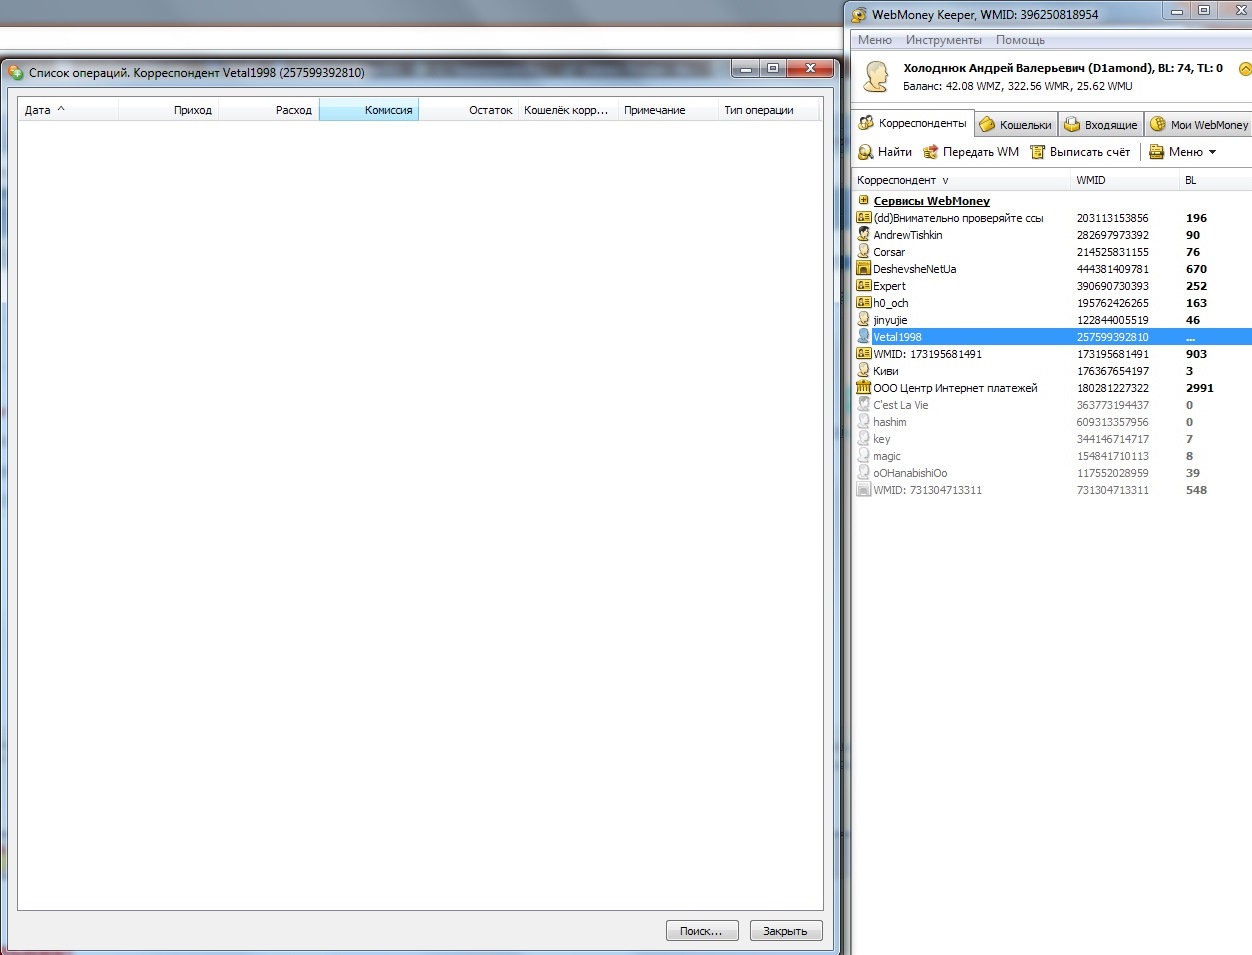Screen dimensions: 1252x955
Task: Click the greyed icon next to magic
Action: click(864, 455)
